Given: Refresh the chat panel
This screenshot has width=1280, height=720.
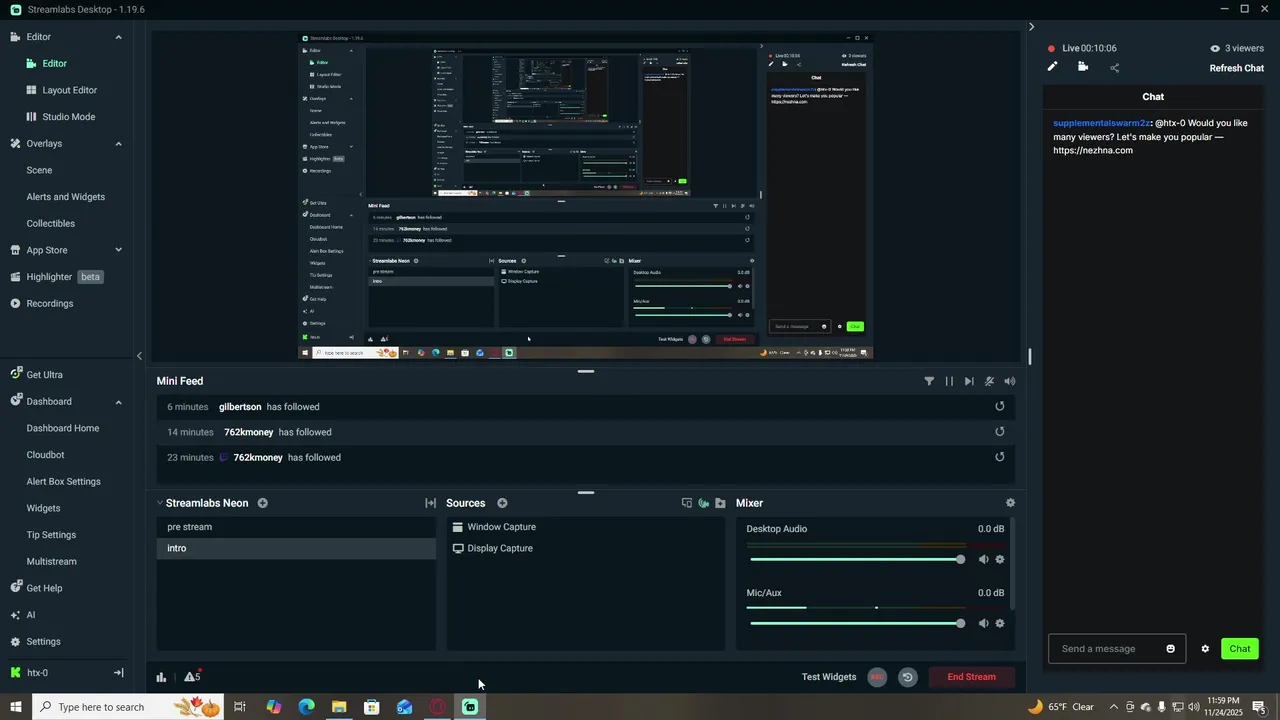Looking at the screenshot, I should (1236, 68).
